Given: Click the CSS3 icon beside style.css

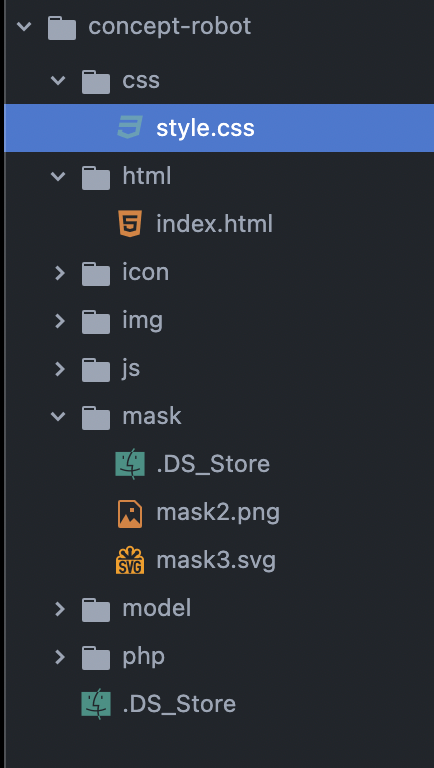Looking at the screenshot, I should [x=130, y=127].
